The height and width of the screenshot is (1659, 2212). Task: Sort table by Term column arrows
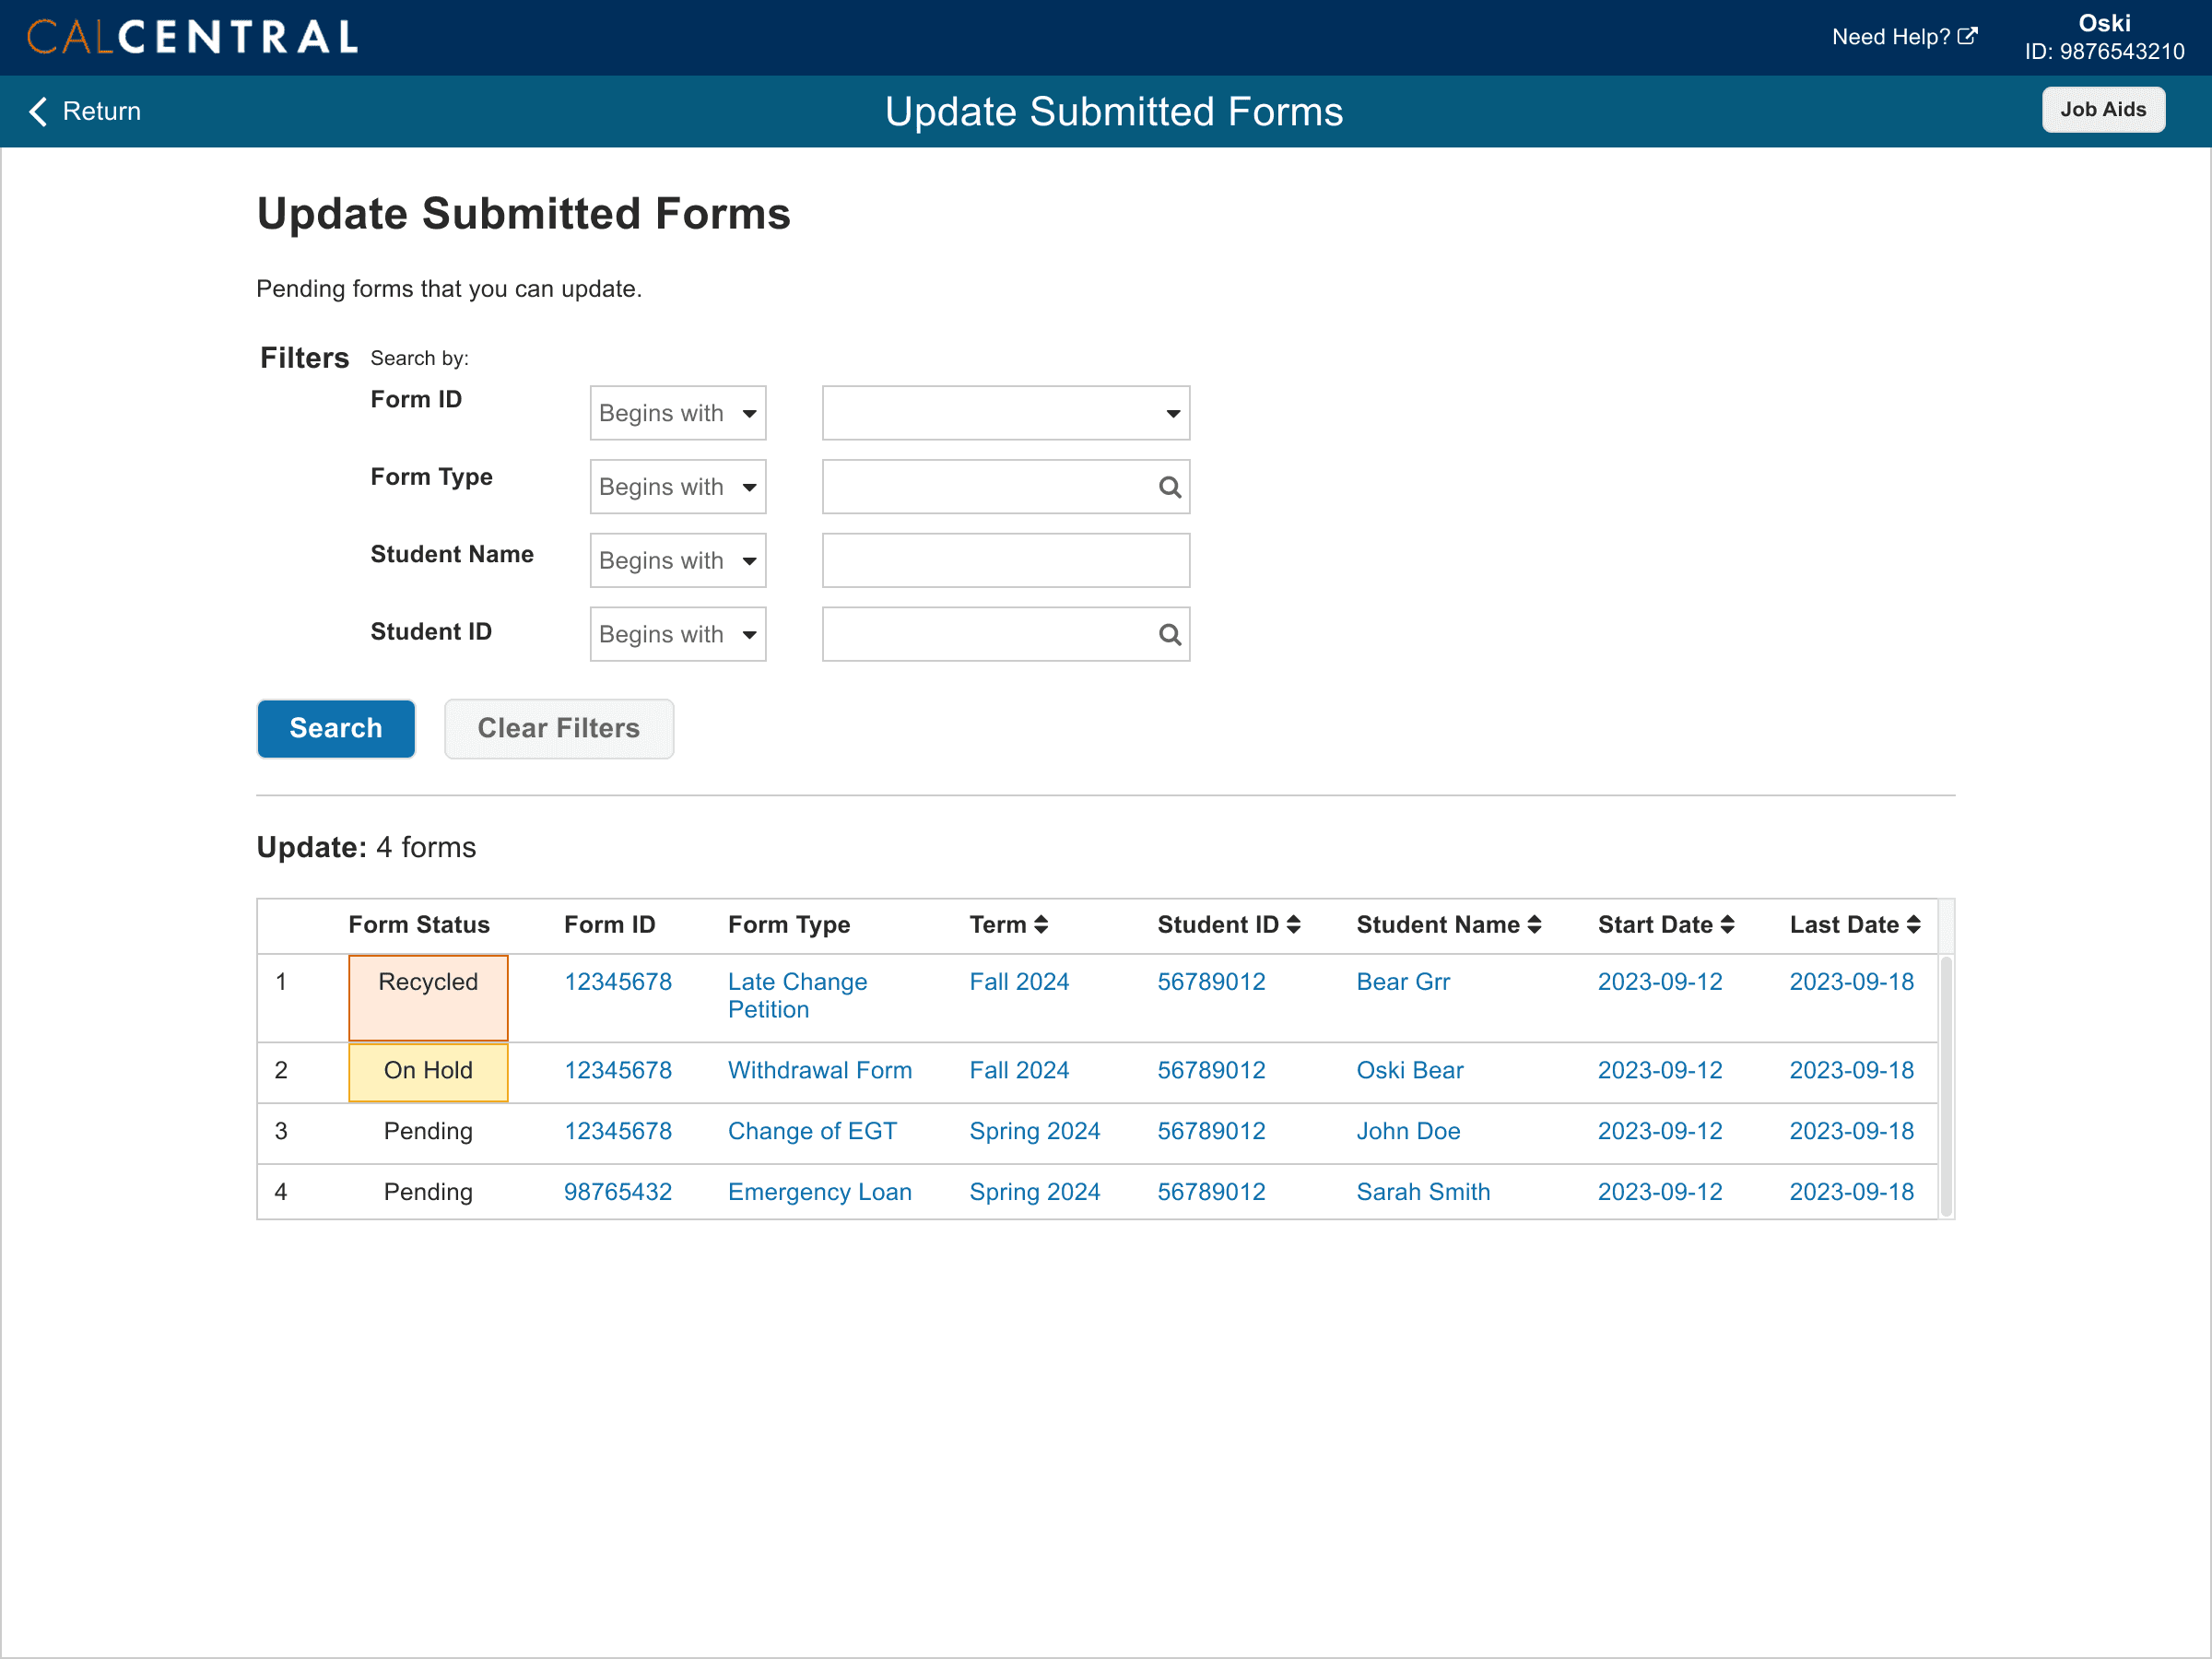click(x=1041, y=924)
